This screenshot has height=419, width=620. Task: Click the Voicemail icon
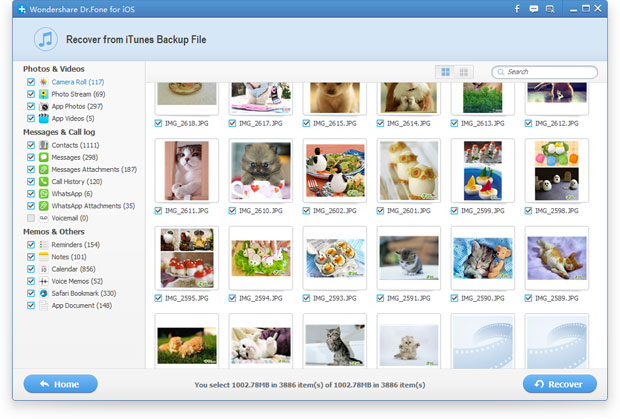click(43, 218)
